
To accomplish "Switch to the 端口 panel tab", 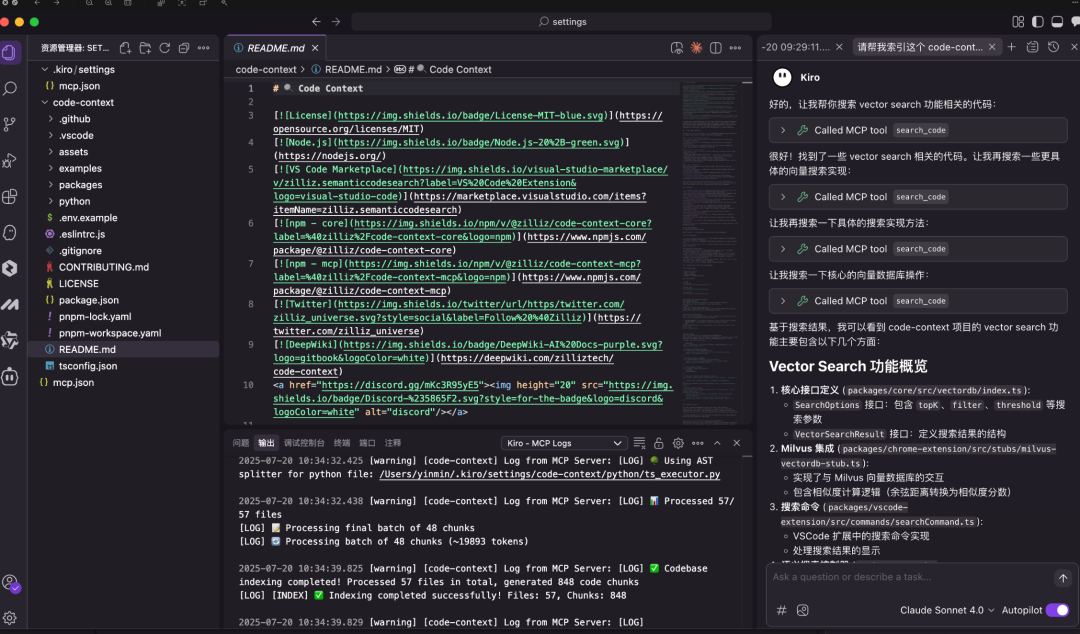I will tap(367, 443).
